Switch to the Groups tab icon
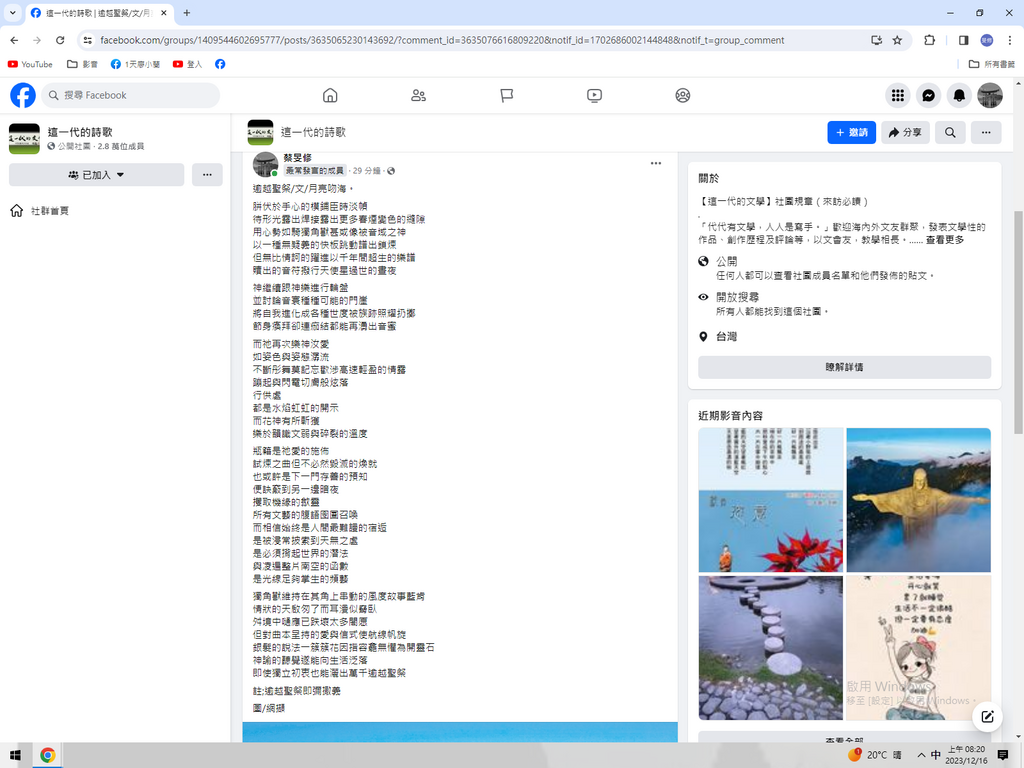 tap(682, 95)
